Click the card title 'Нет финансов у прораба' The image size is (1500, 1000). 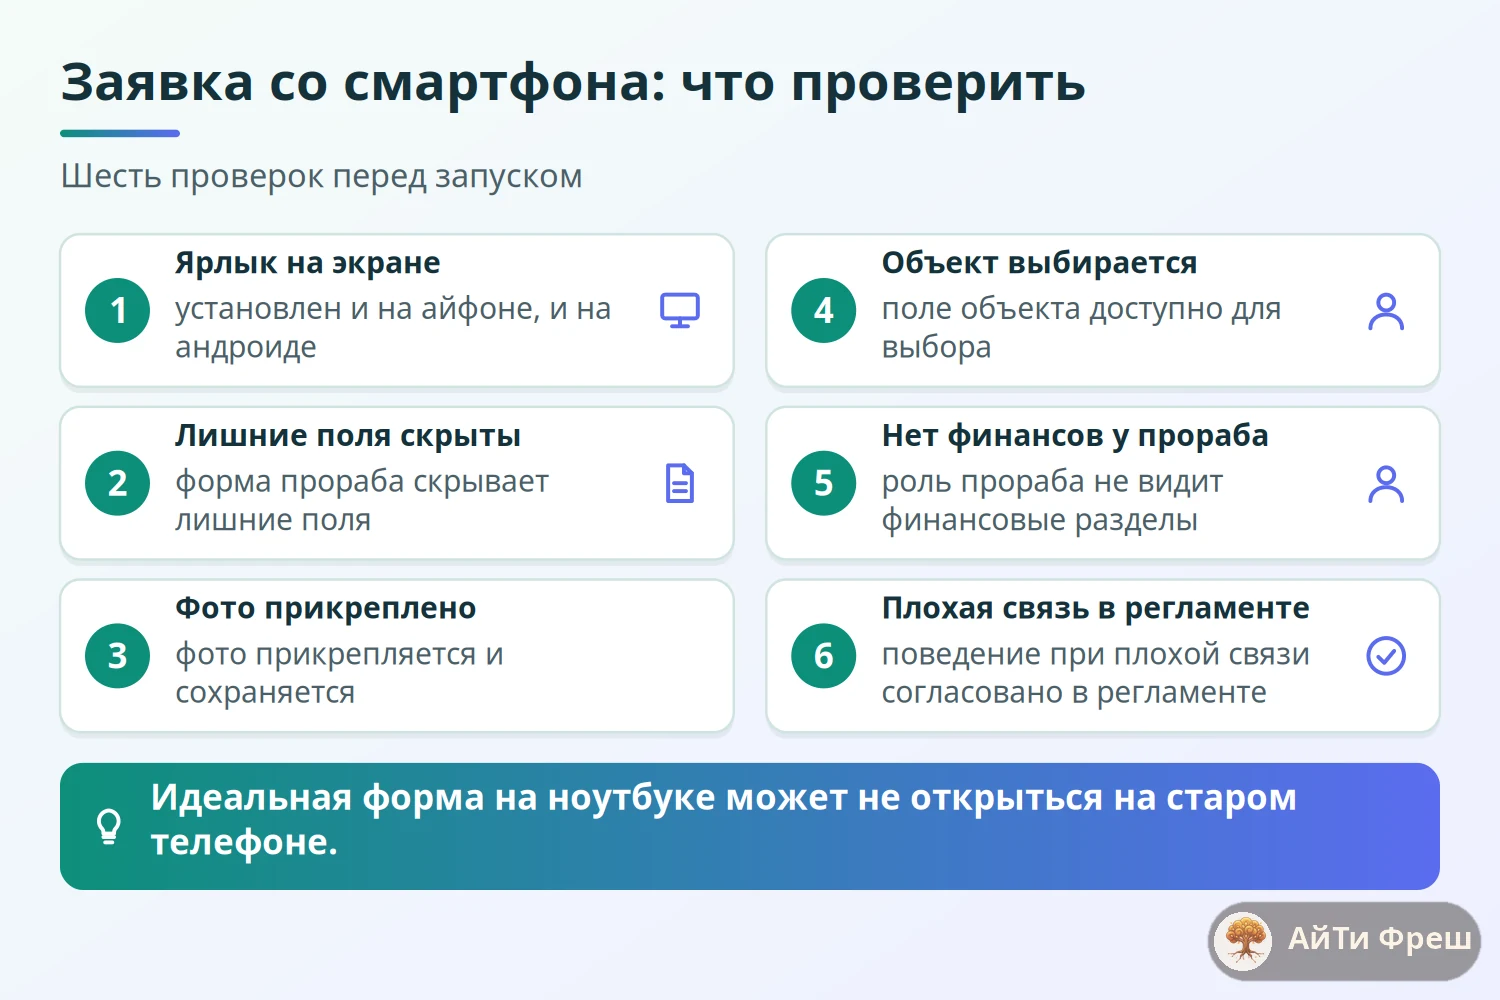(1075, 436)
